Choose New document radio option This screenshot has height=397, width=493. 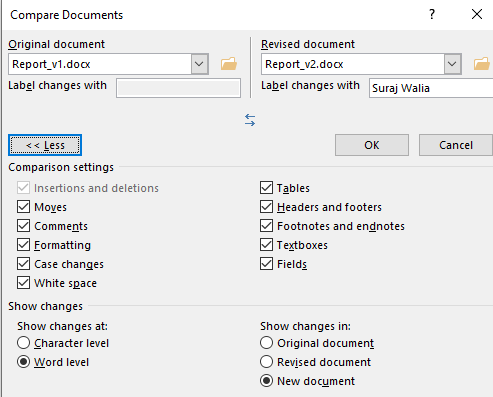click(266, 381)
